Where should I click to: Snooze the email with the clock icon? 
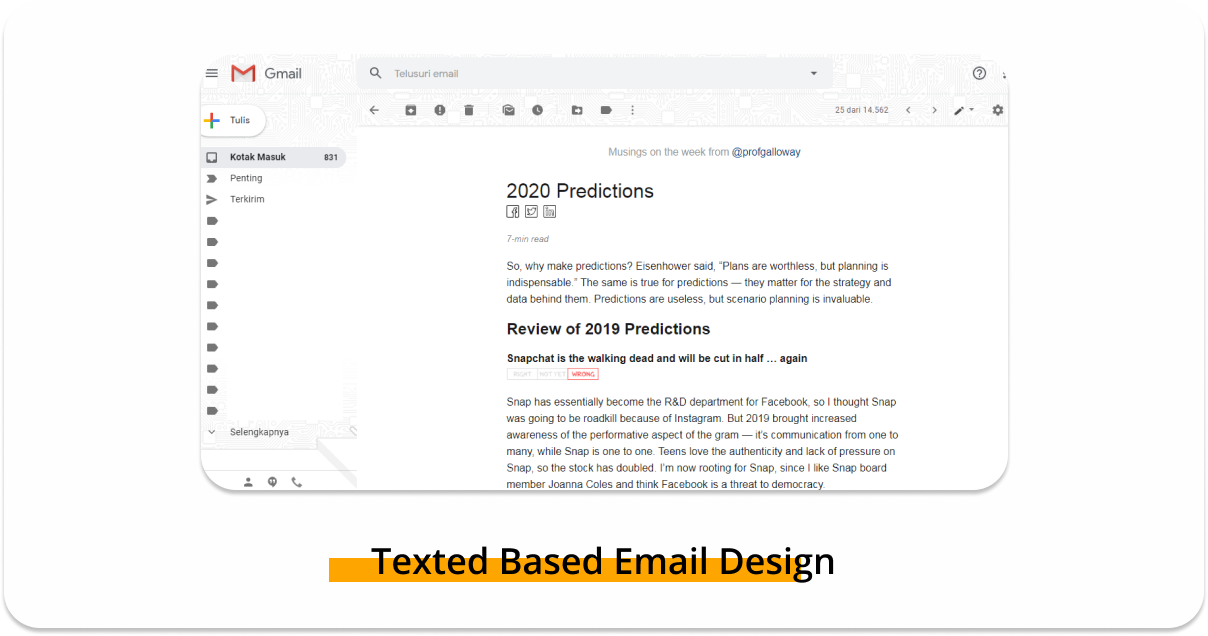point(537,110)
